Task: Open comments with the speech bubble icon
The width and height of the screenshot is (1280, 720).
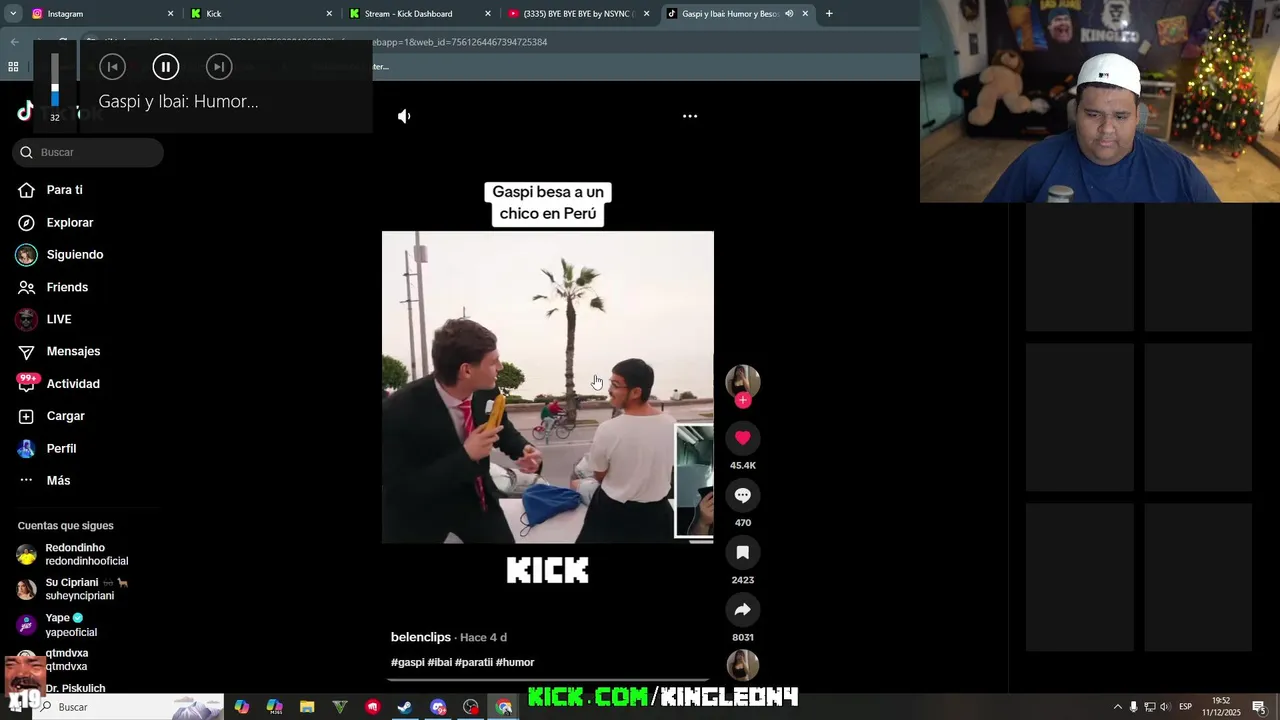Action: (x=742, y=495)
